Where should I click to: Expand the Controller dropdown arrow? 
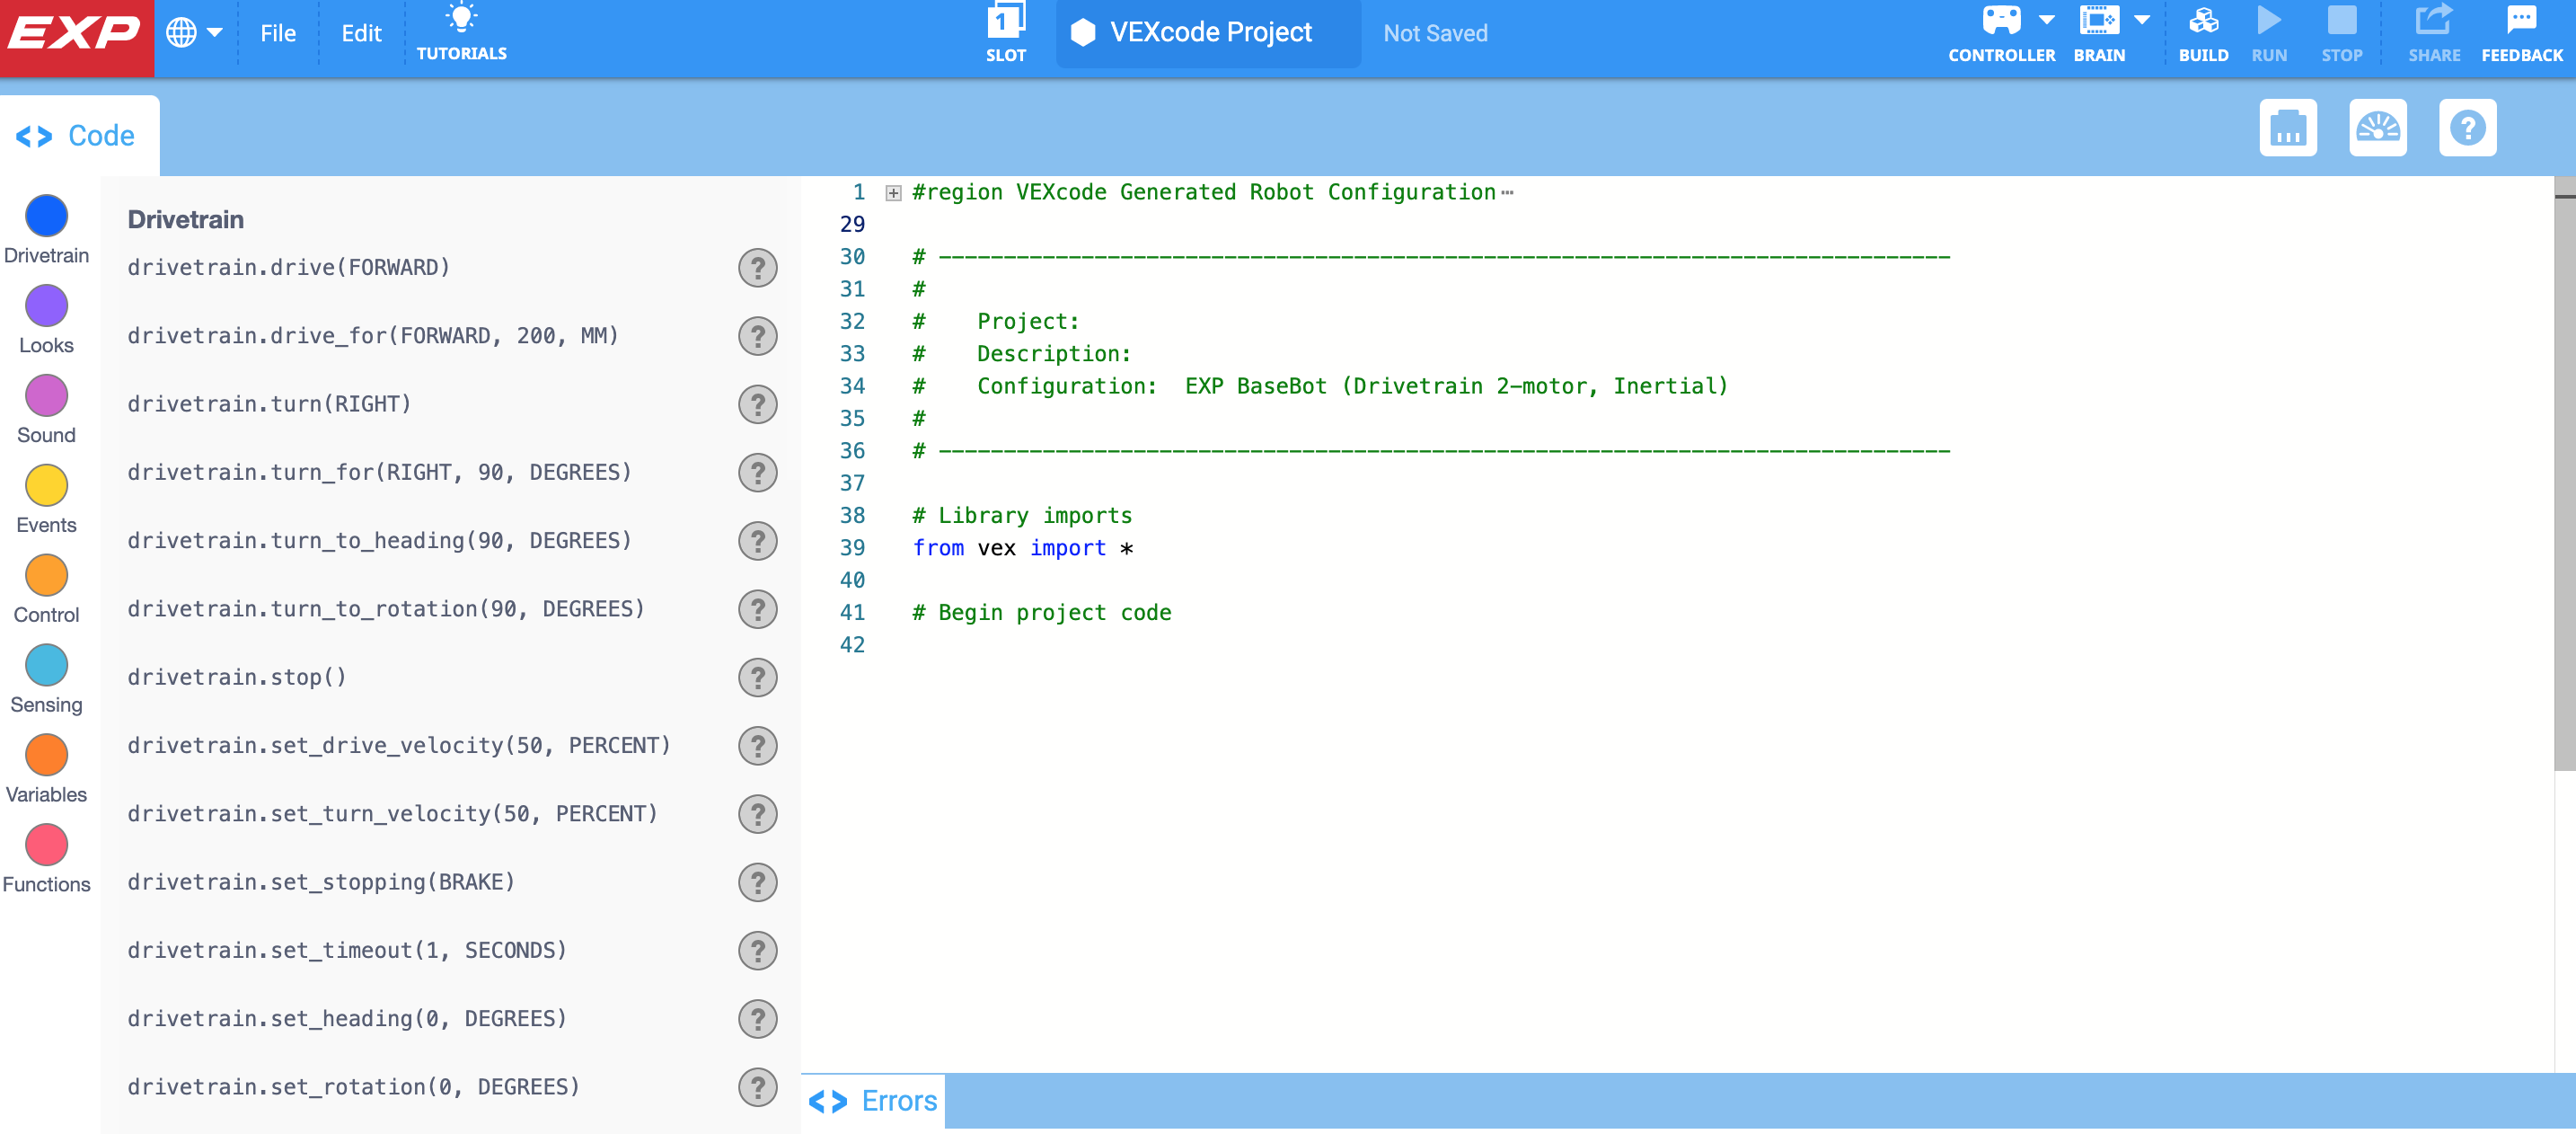click(x=2046, y=19)
